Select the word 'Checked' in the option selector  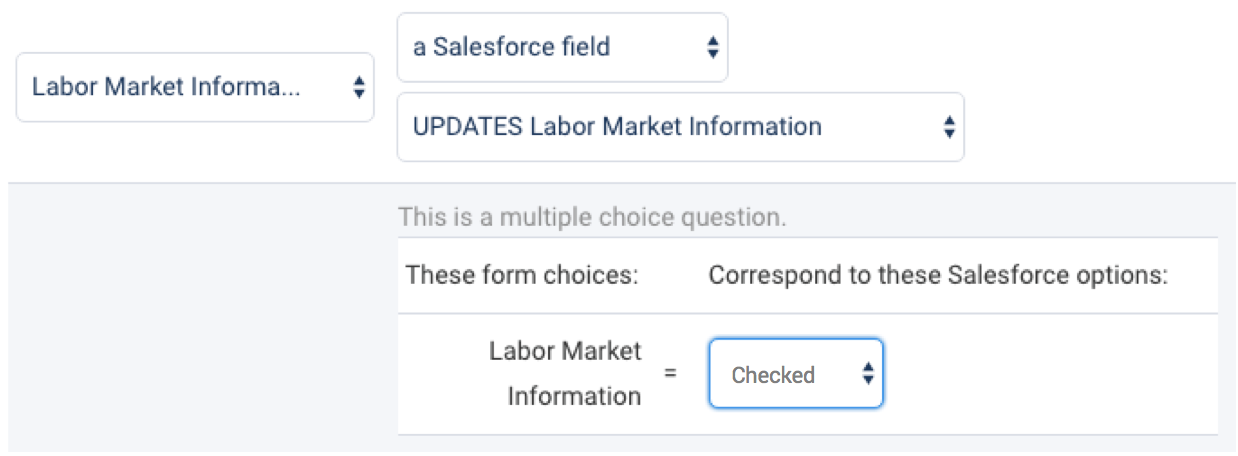(773, 376)
